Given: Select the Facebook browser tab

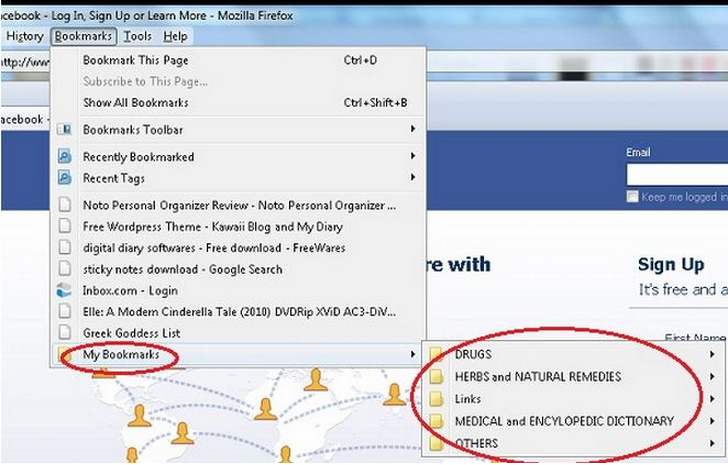Looking at the screenshot, I should click(23, 119).
